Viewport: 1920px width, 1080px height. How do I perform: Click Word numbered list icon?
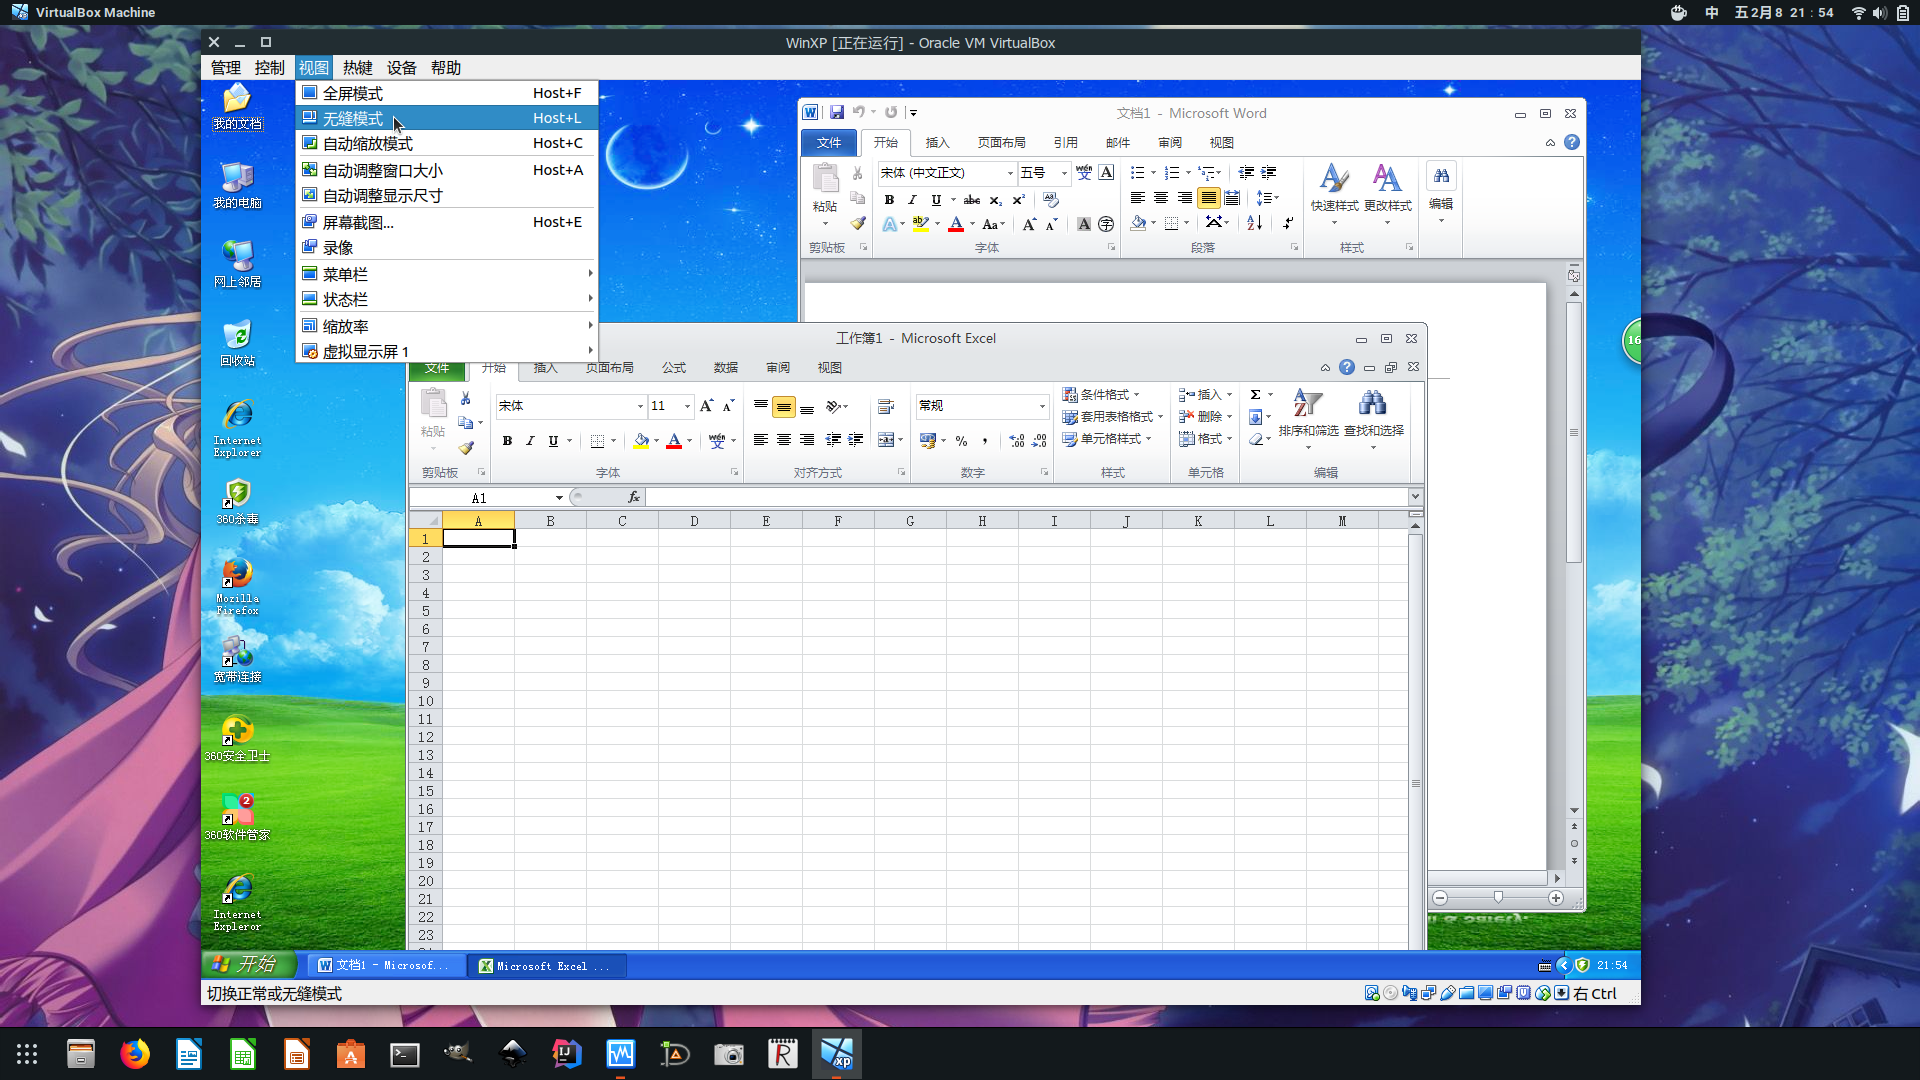[1172, 173]
